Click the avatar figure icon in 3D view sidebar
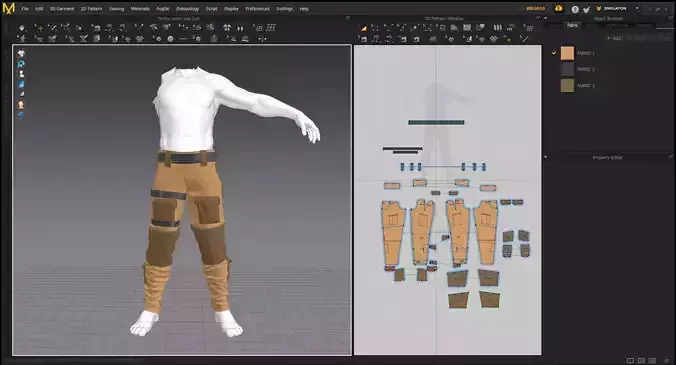The height and width of the screenshot is (365, 676). point(21,74)
